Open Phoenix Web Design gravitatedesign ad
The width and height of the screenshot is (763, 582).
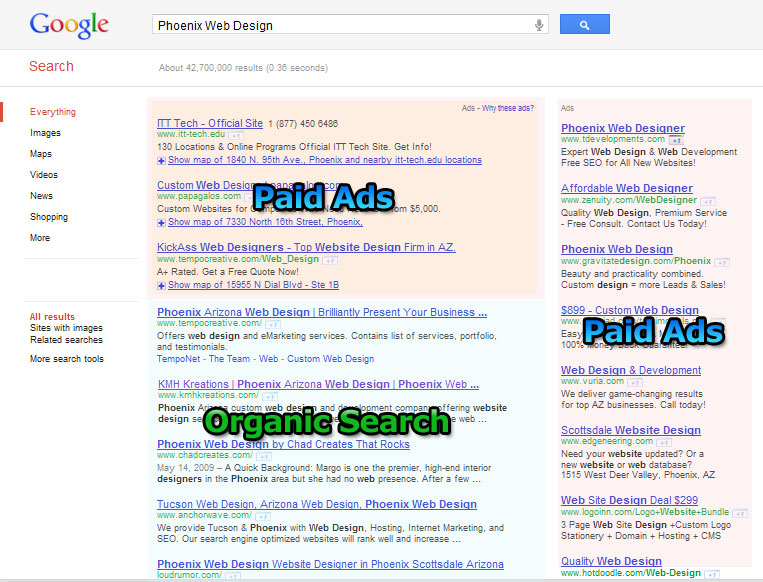(617, 249)
